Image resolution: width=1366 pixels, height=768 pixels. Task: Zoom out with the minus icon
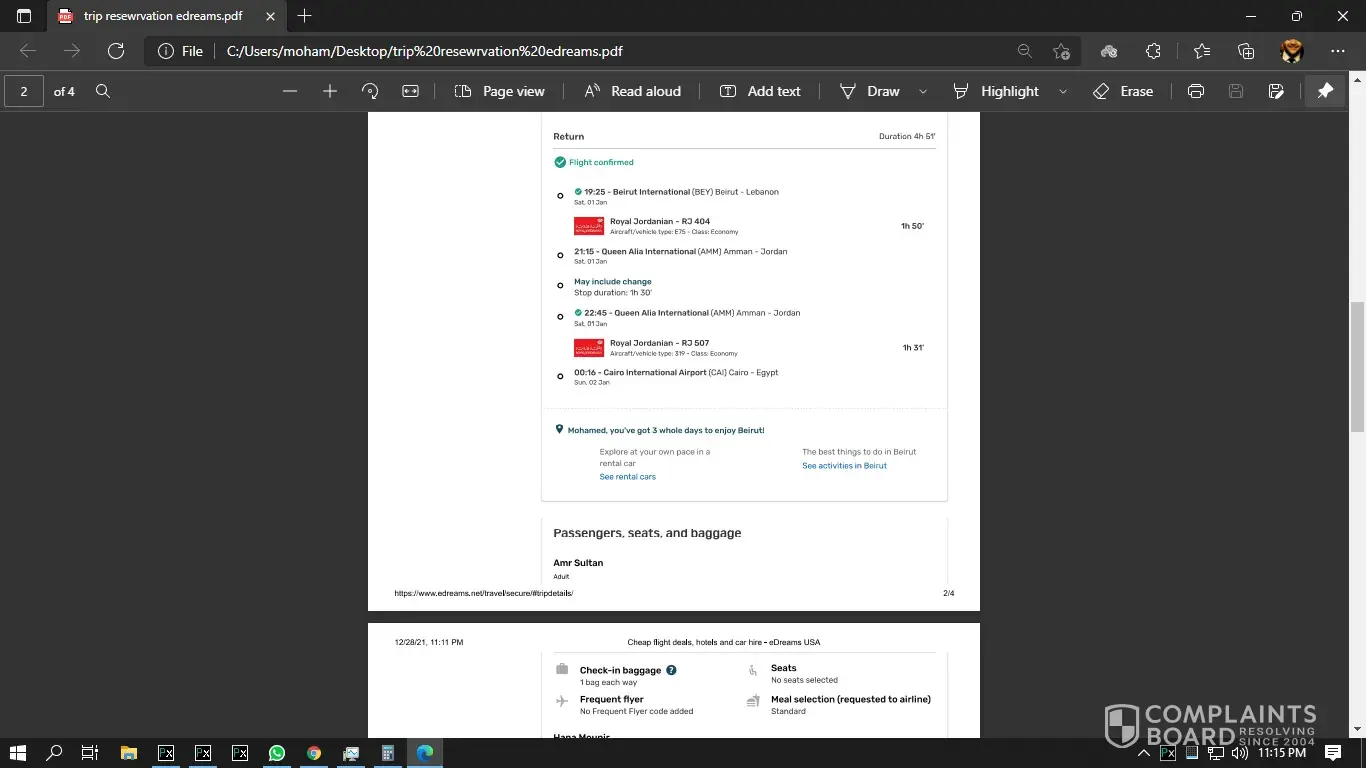[290, 91]
